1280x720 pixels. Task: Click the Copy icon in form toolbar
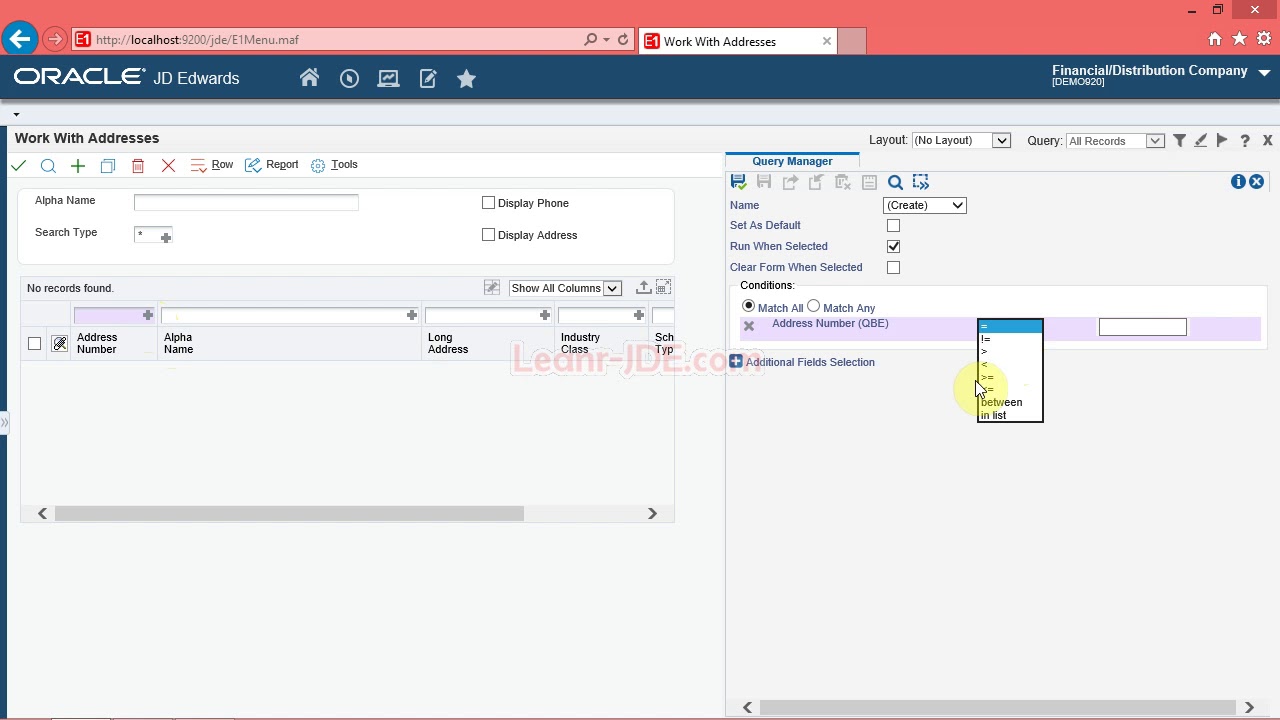(x=108, y=165)
